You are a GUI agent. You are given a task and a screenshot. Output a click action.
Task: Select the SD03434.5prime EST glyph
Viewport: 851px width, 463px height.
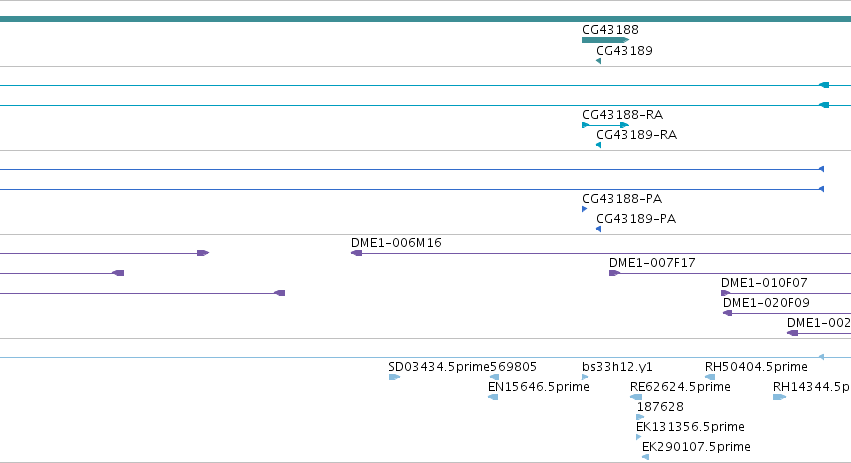point(395,377)
